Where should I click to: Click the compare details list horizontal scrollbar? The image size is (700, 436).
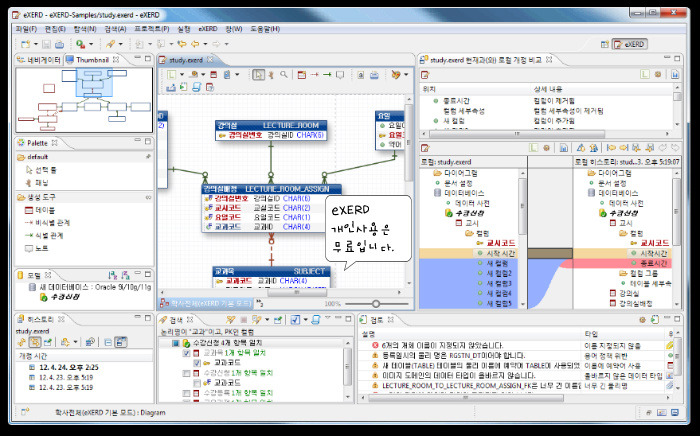pyautogui.click(x=517, y=133)
